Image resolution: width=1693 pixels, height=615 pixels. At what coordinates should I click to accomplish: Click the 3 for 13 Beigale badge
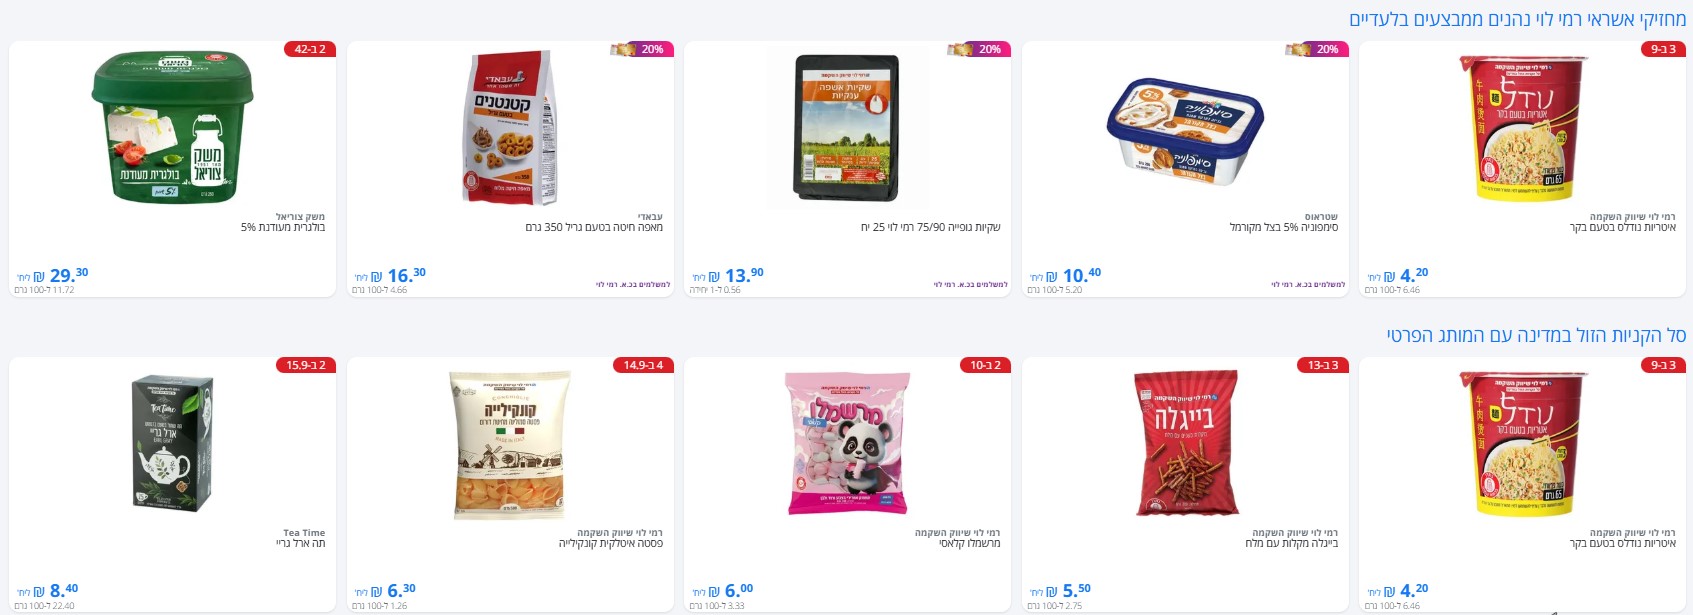coord(1323,365)
